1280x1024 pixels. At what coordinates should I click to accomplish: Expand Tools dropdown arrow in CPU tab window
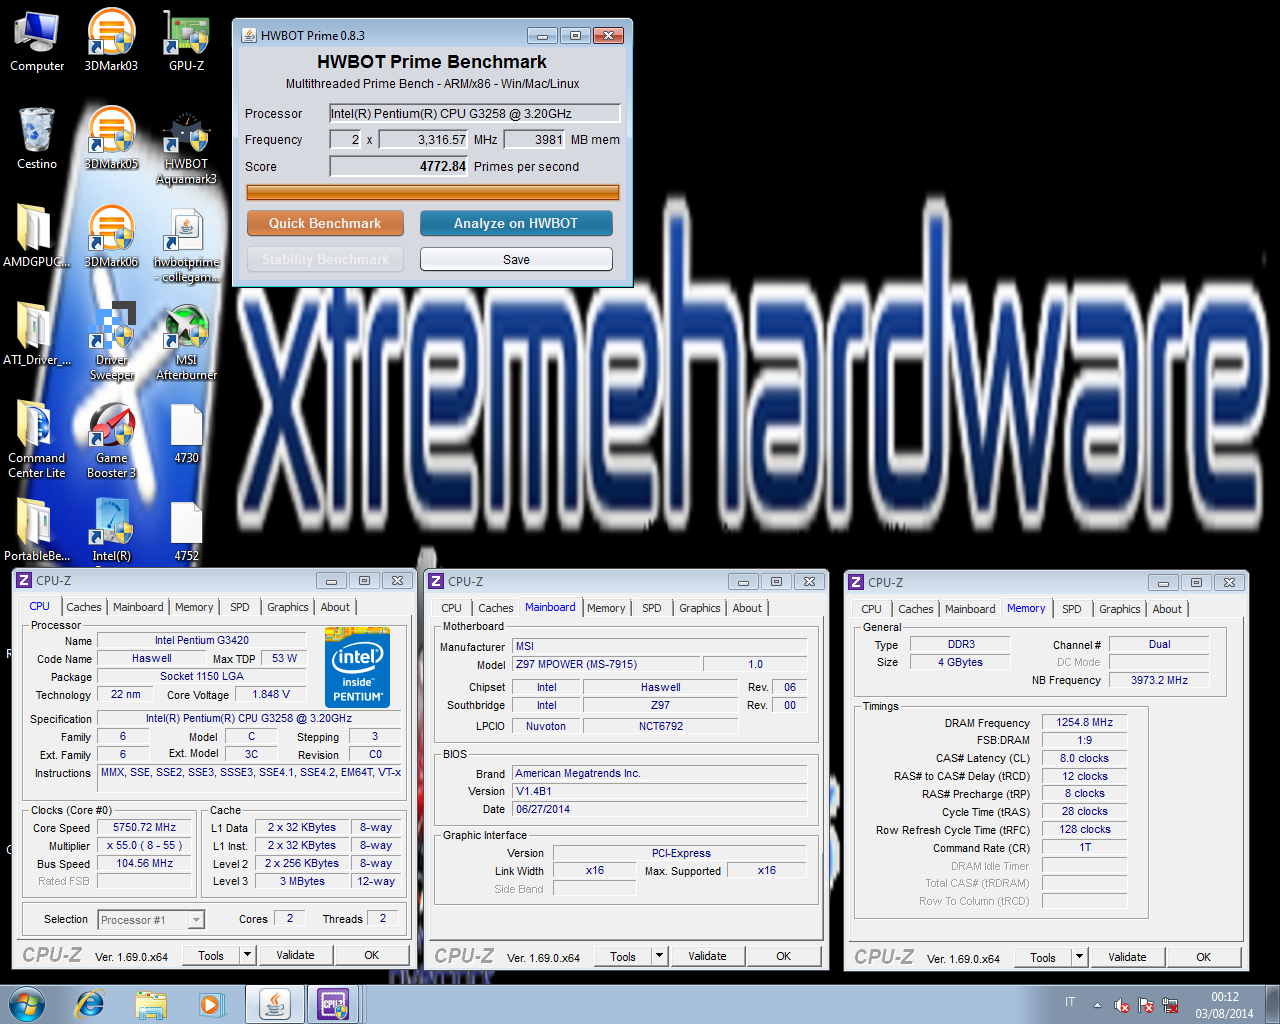click(247, 955)
